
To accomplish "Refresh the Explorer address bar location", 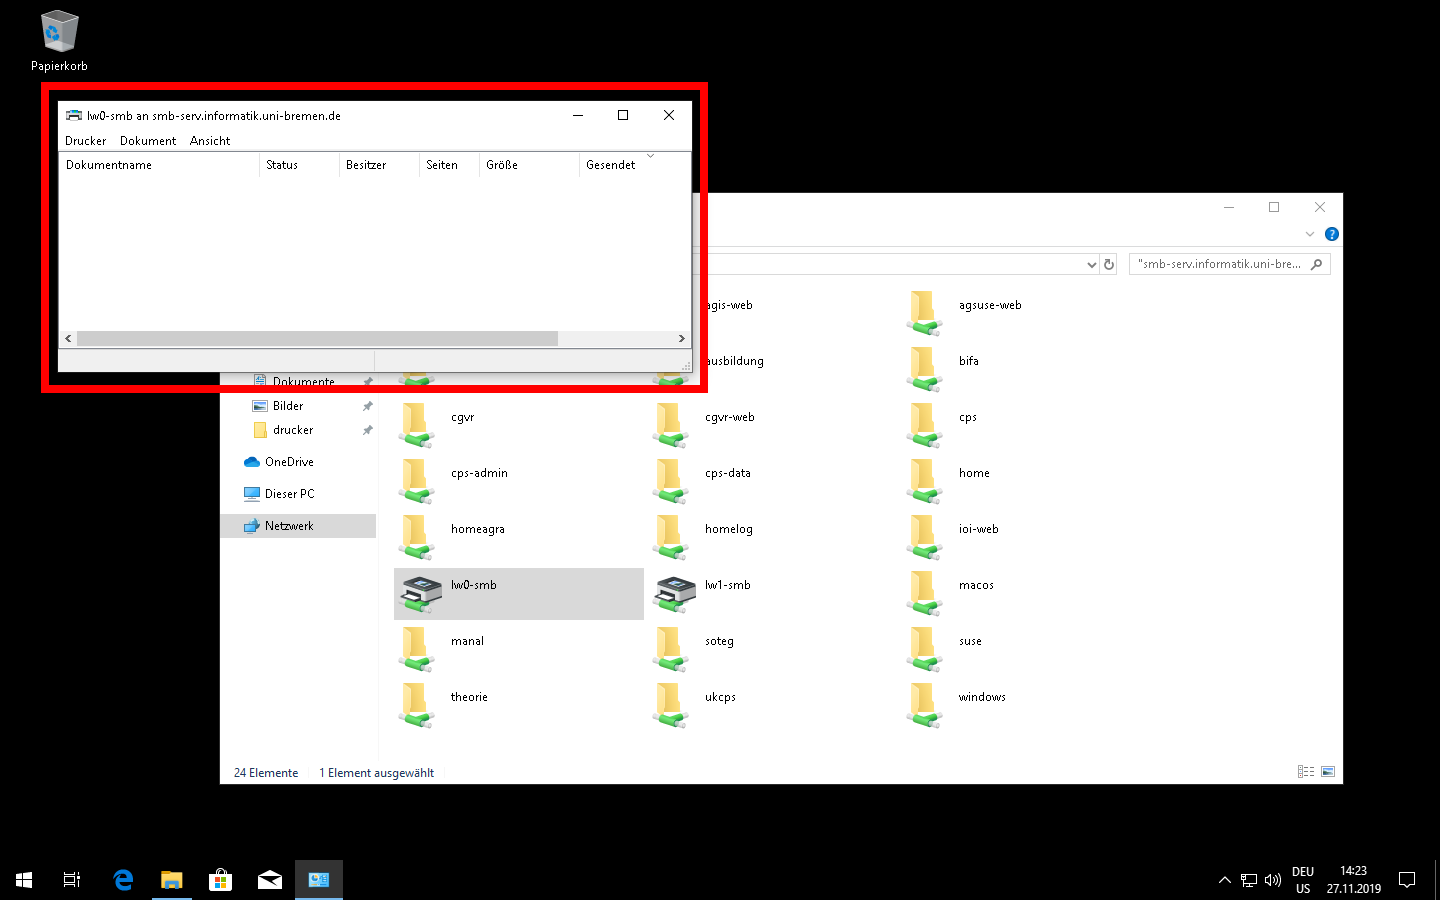I will pos(1108,265).
